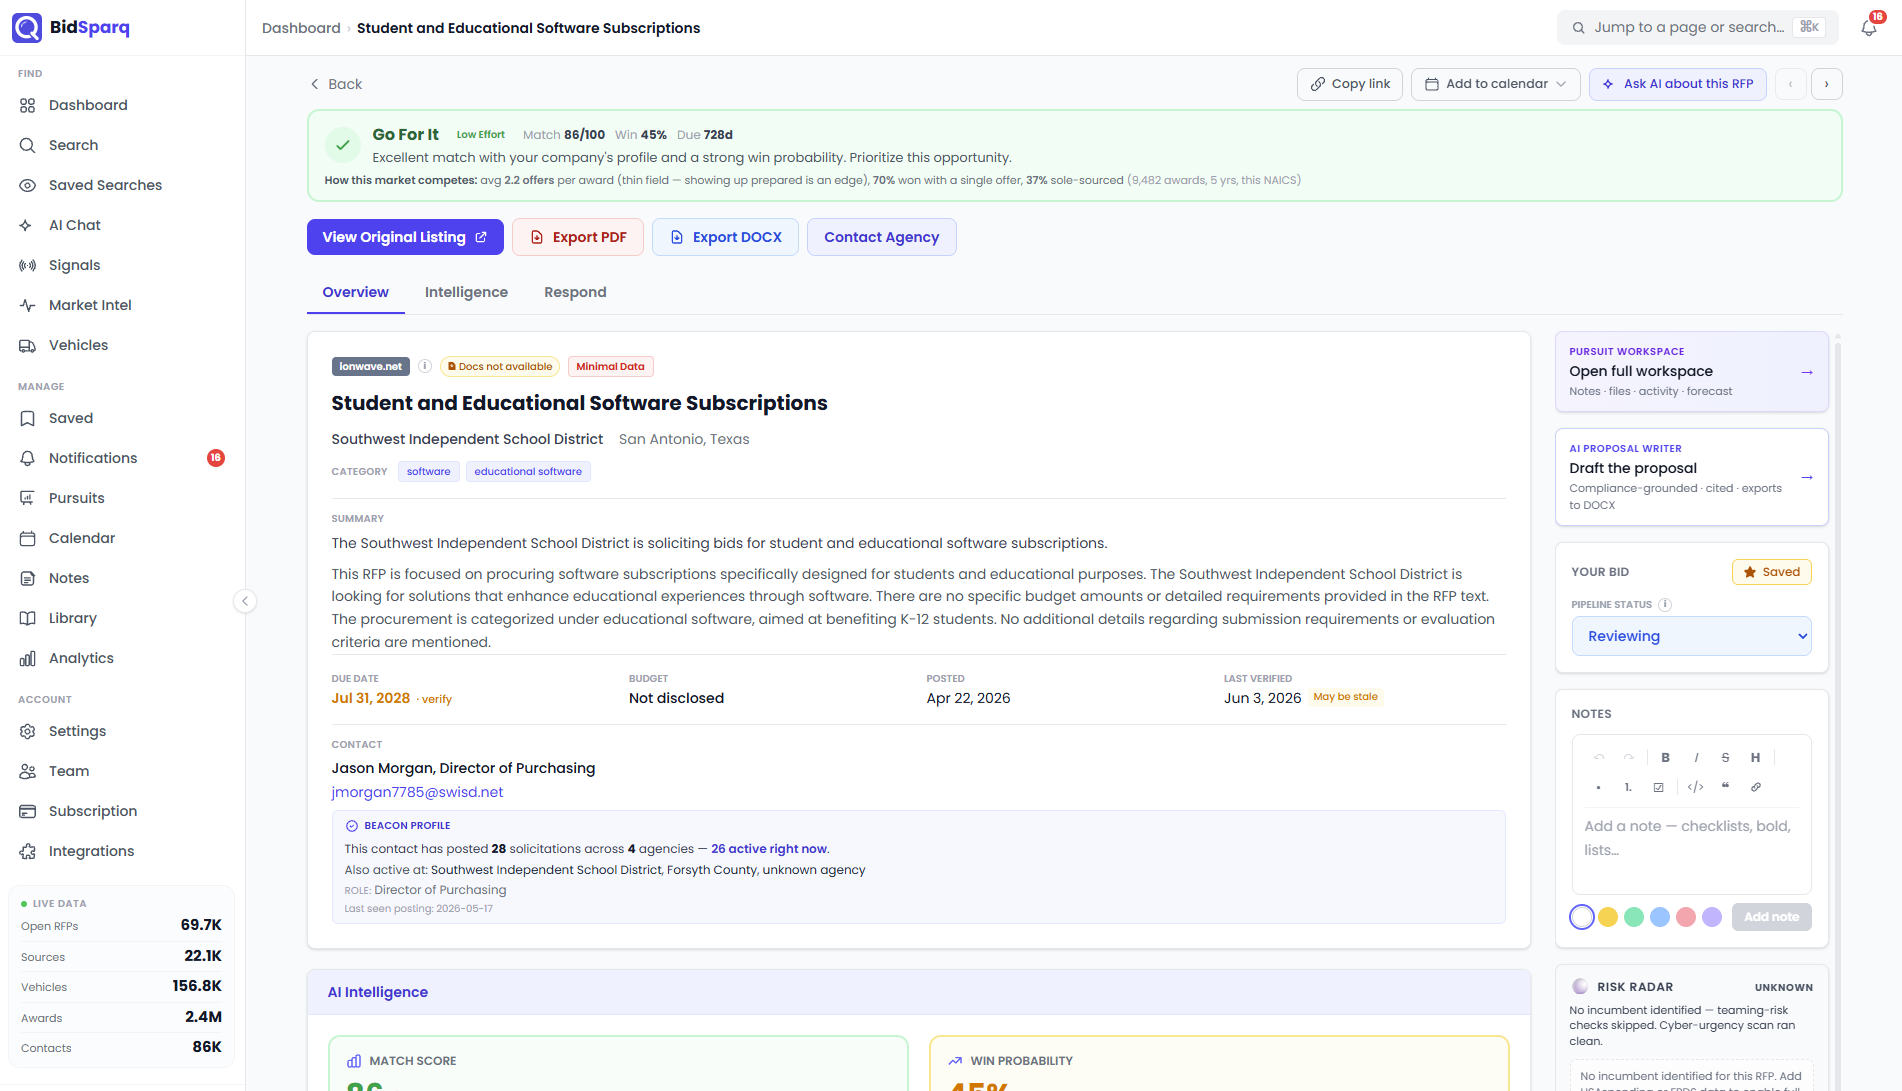Open the Pipeline Status dropdown
Image resolution: width=1902 pixels, height=1091 pixels.
tap(1691, 636)
